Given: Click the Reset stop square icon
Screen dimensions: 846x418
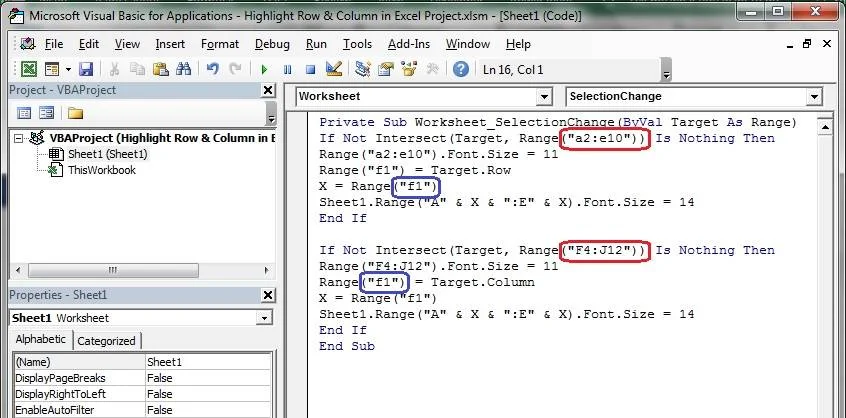Looking at the screenshot, I should tap(310, 70).
